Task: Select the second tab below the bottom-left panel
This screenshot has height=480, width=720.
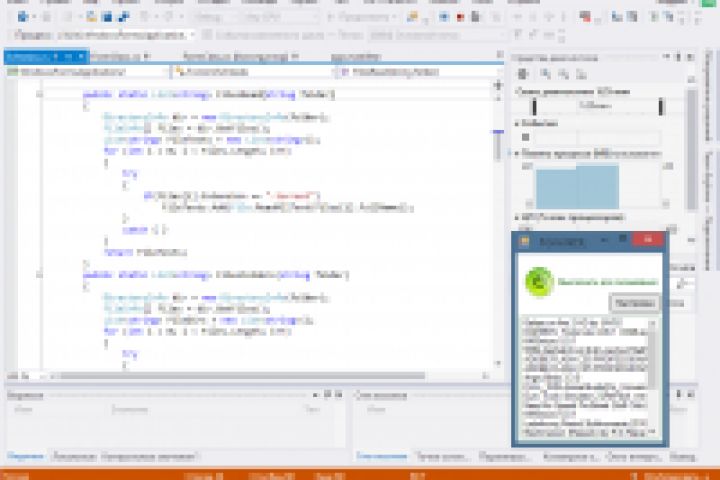Action: (x=73, y=456)
